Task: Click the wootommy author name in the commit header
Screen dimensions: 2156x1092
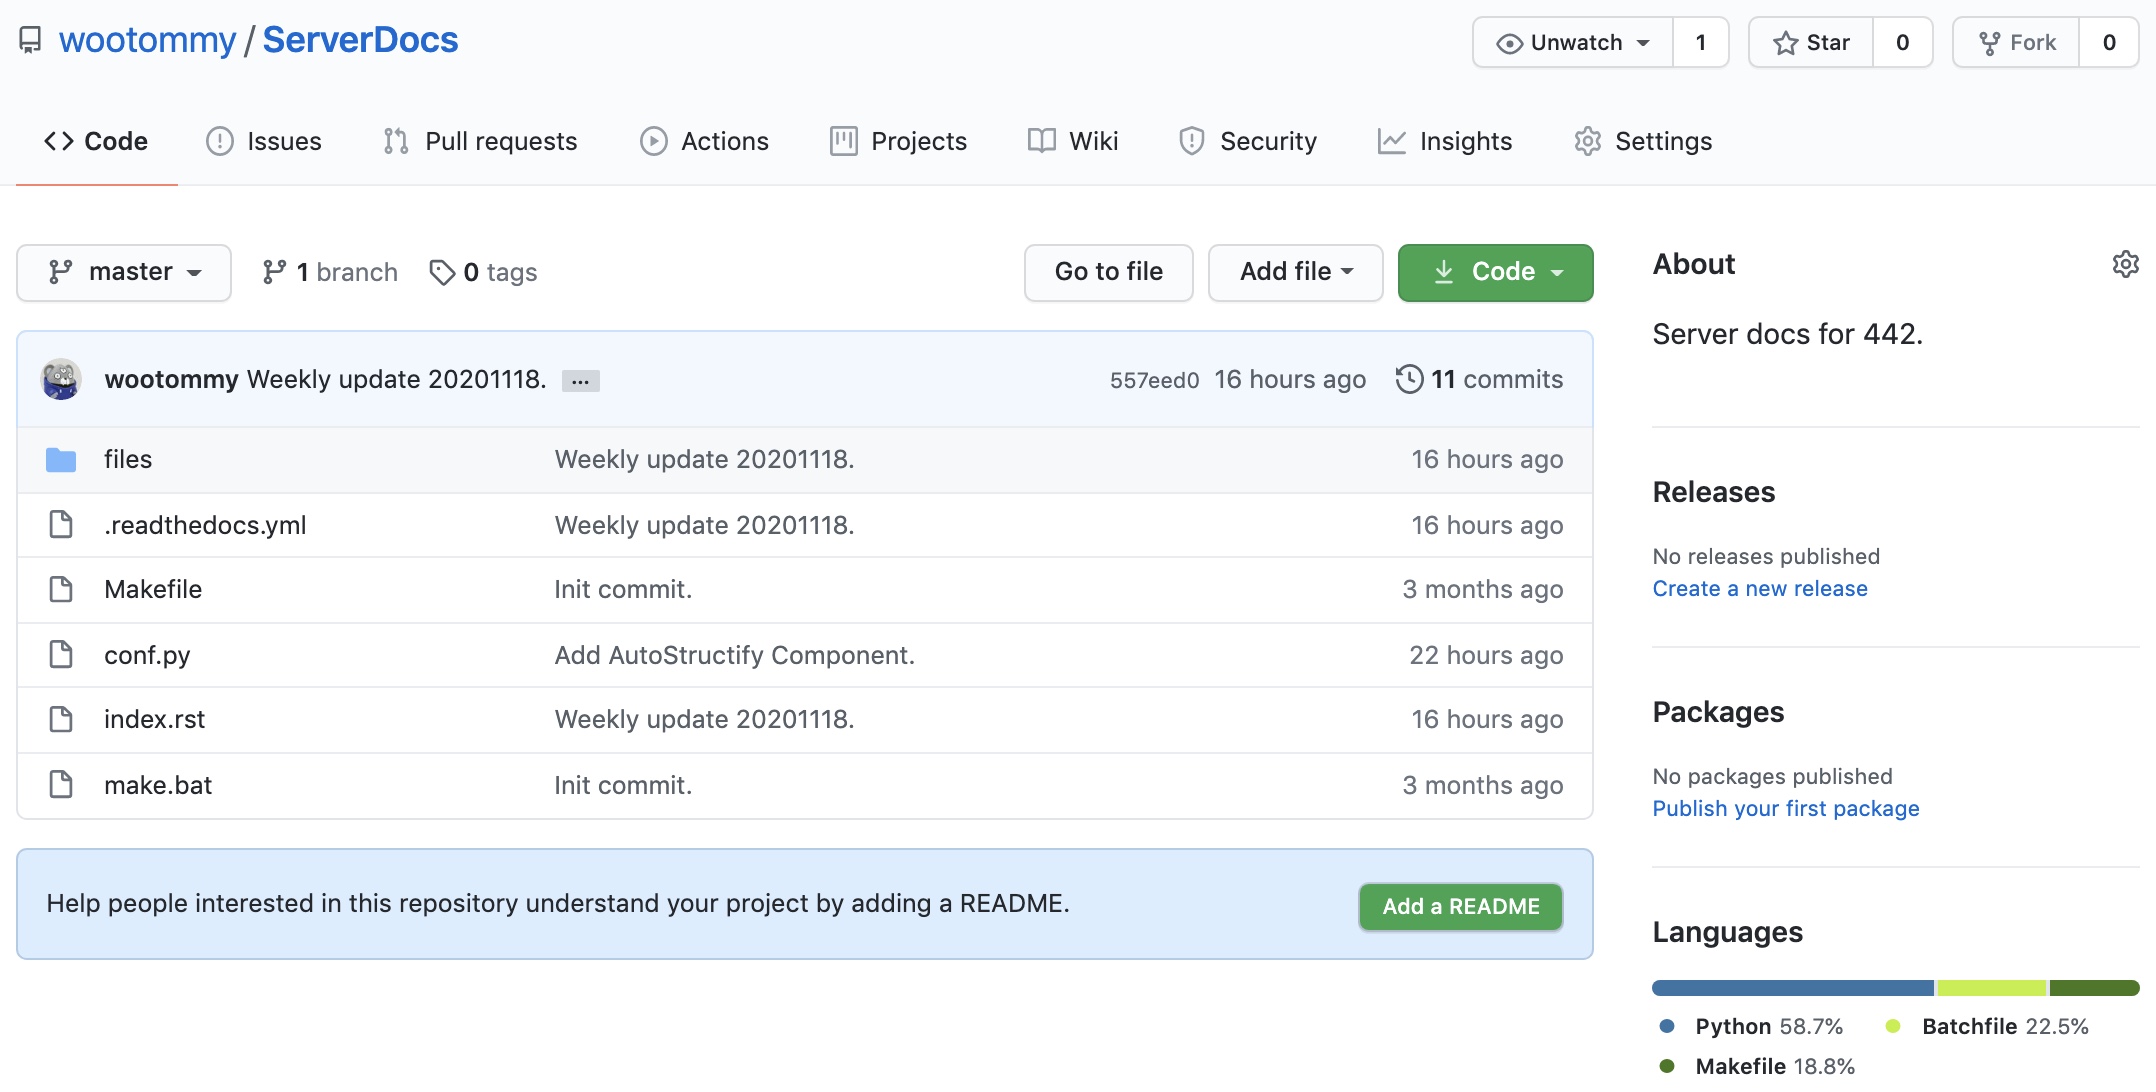Action: [x=171, y=379]
